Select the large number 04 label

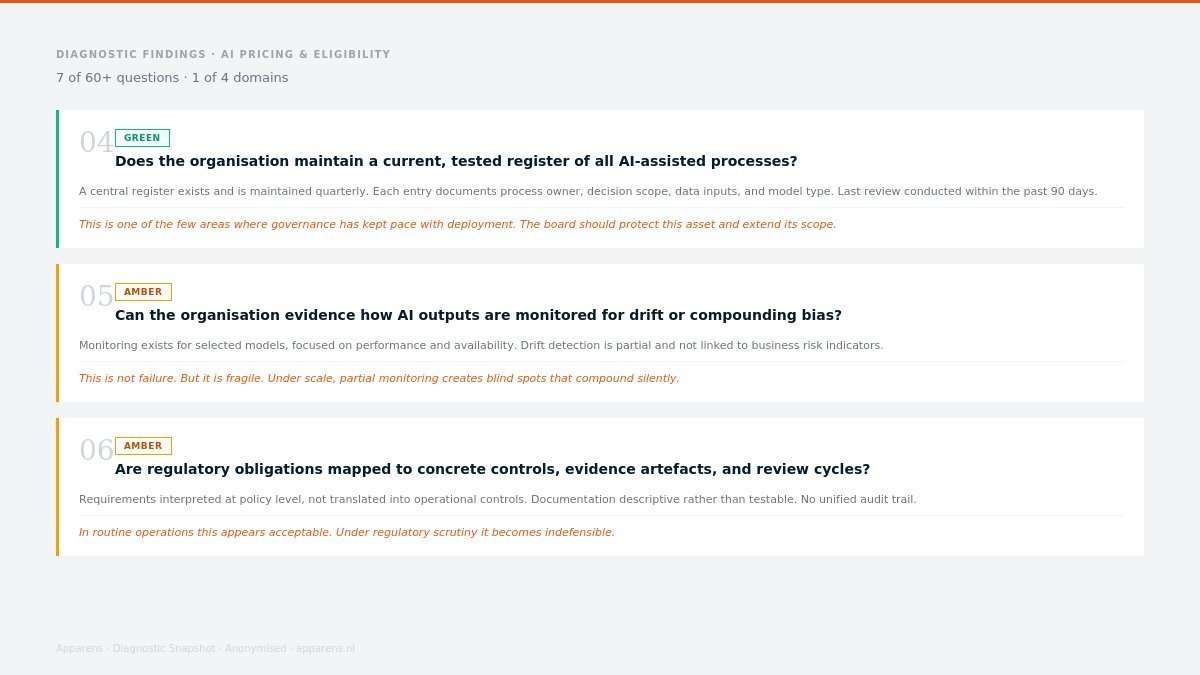pyautogui.click(x=96, y=142)
